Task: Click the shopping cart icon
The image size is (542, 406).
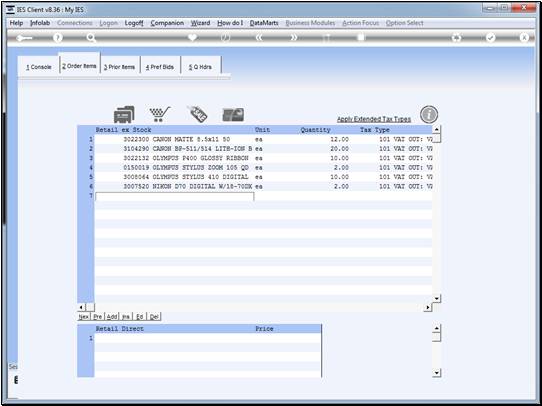Action: pyautogui.click(x=159, y=114)
